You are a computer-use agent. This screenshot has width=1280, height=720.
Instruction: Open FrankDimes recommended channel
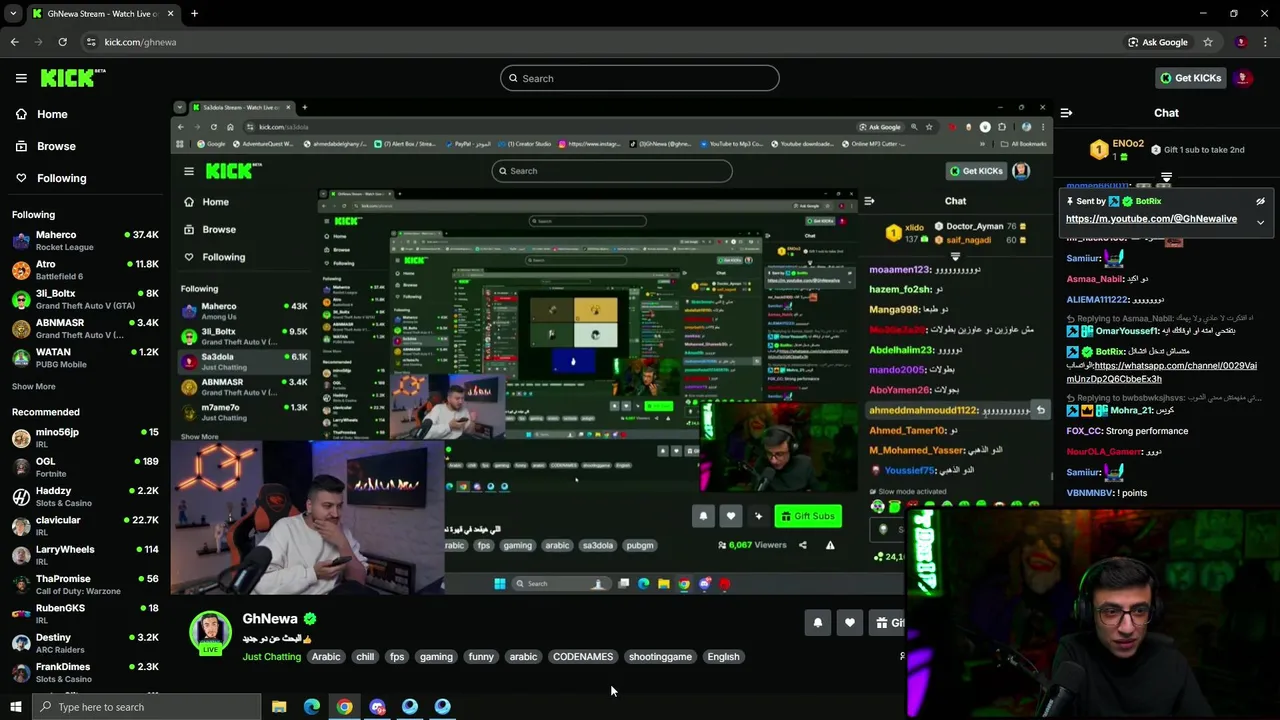(x=85, y=673)
